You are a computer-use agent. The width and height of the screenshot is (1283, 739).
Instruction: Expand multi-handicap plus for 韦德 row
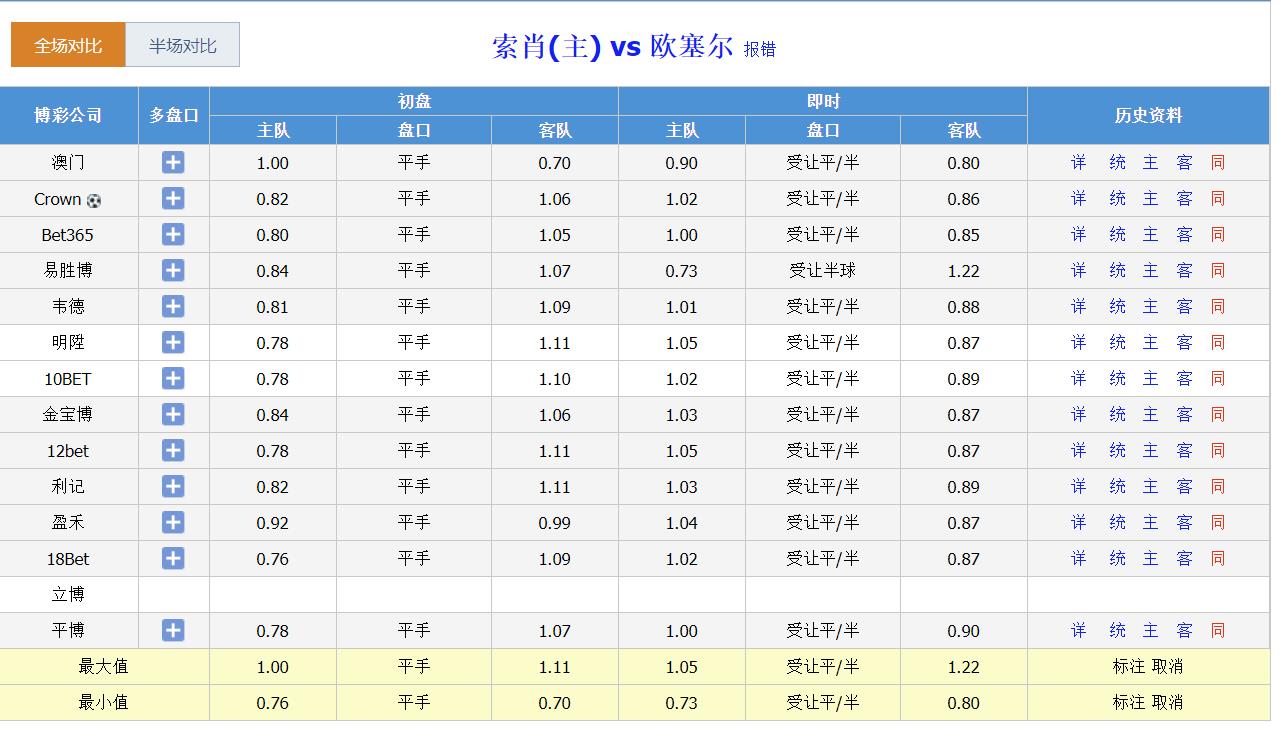tap(173, 307)
